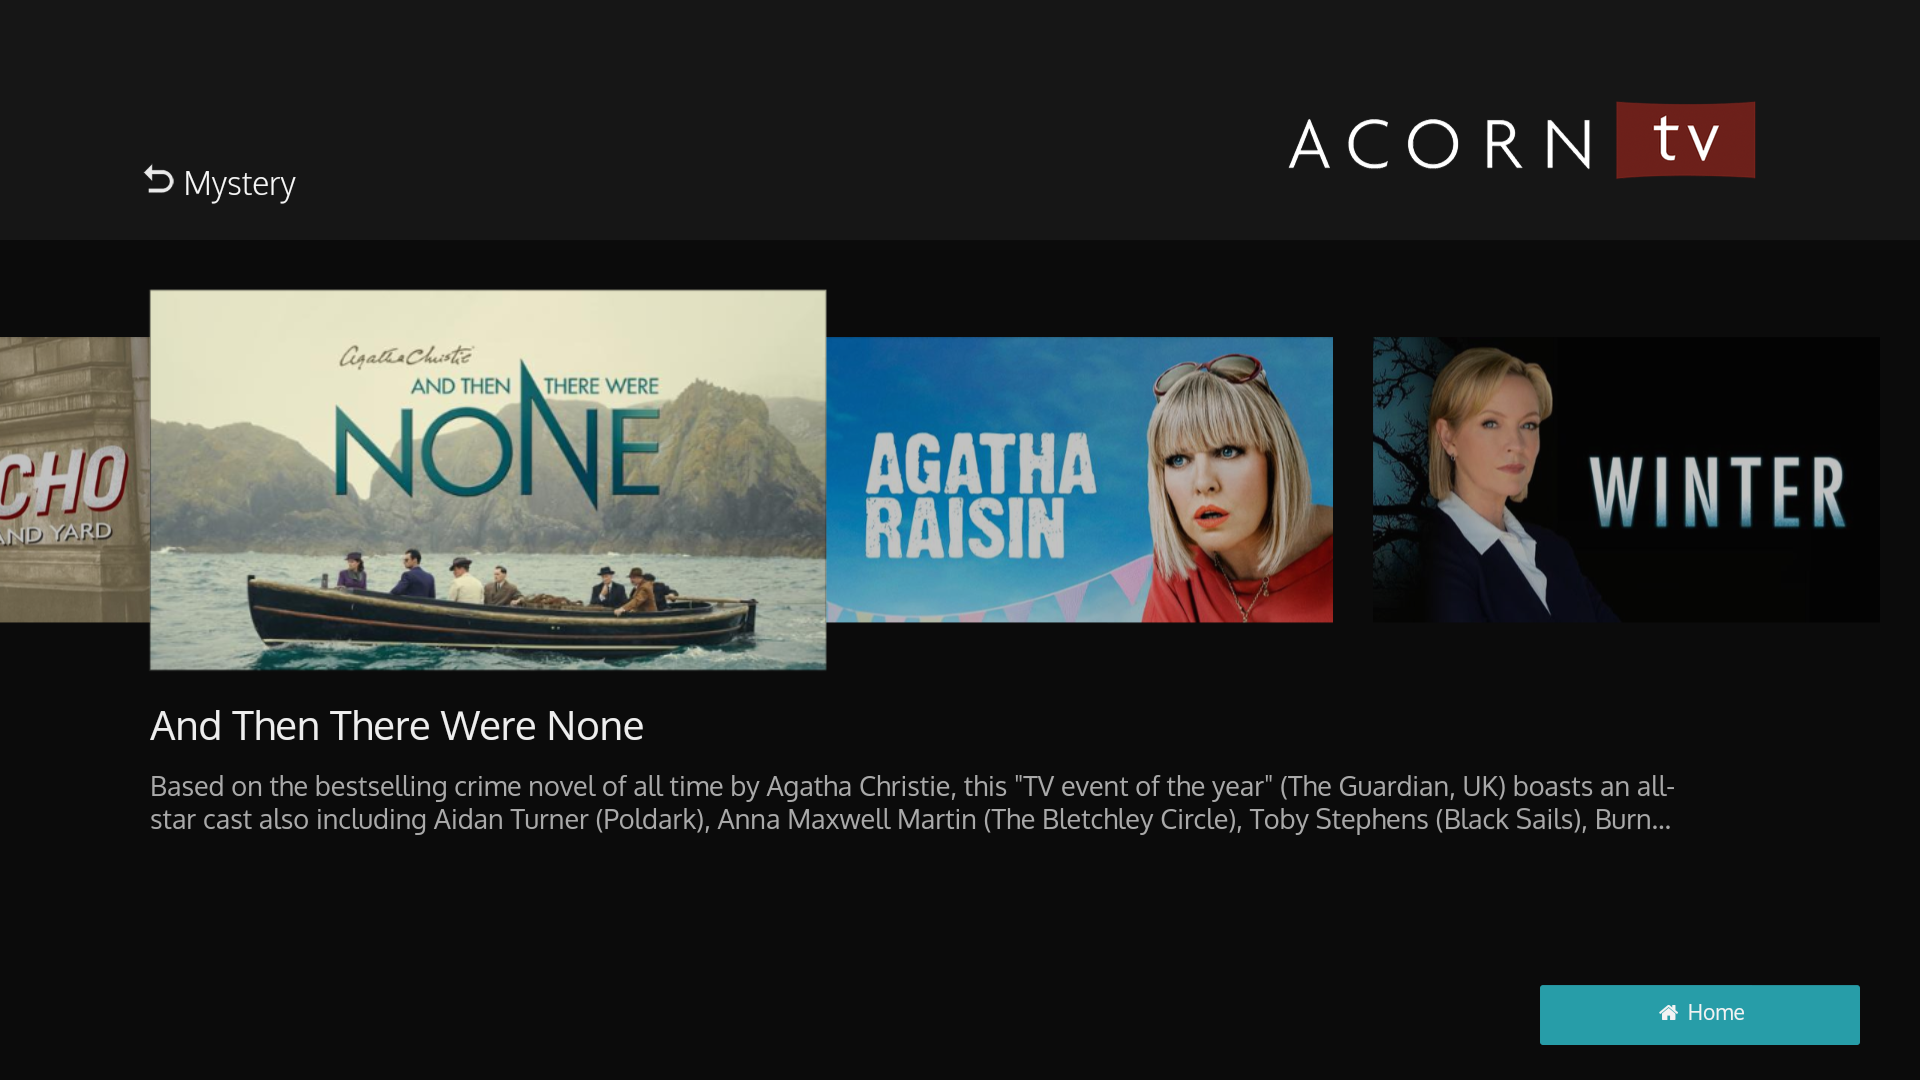
Task: Click the Agatha Raisin title text on poster
Action: click(x=980, y=496)
